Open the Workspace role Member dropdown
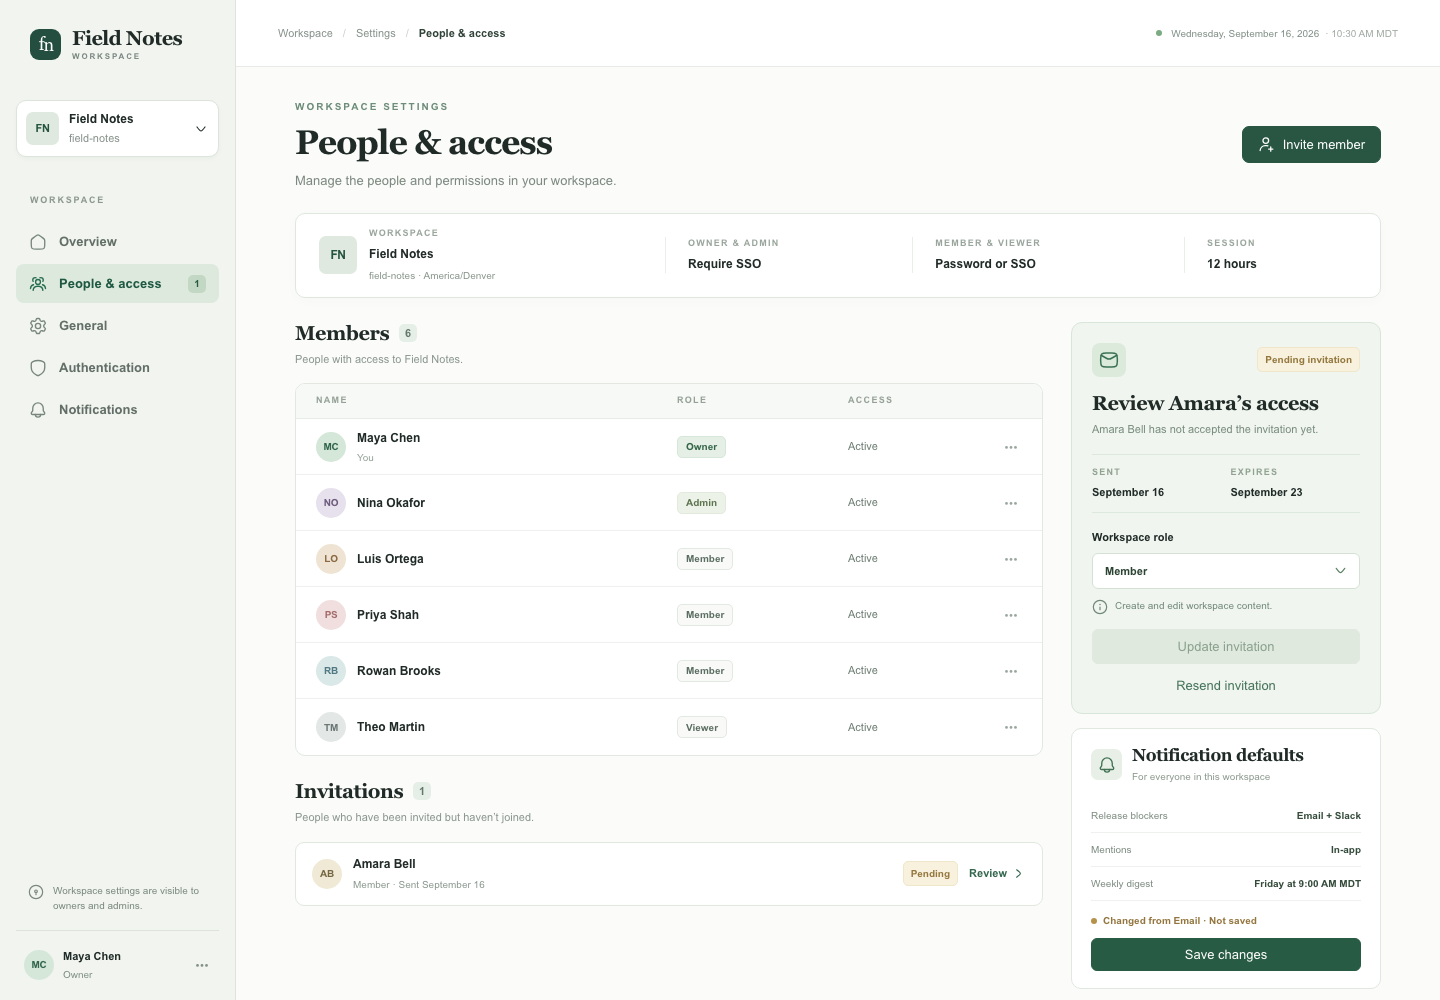Viewport: 1440px width, 1000px height. coord(1226,571)
